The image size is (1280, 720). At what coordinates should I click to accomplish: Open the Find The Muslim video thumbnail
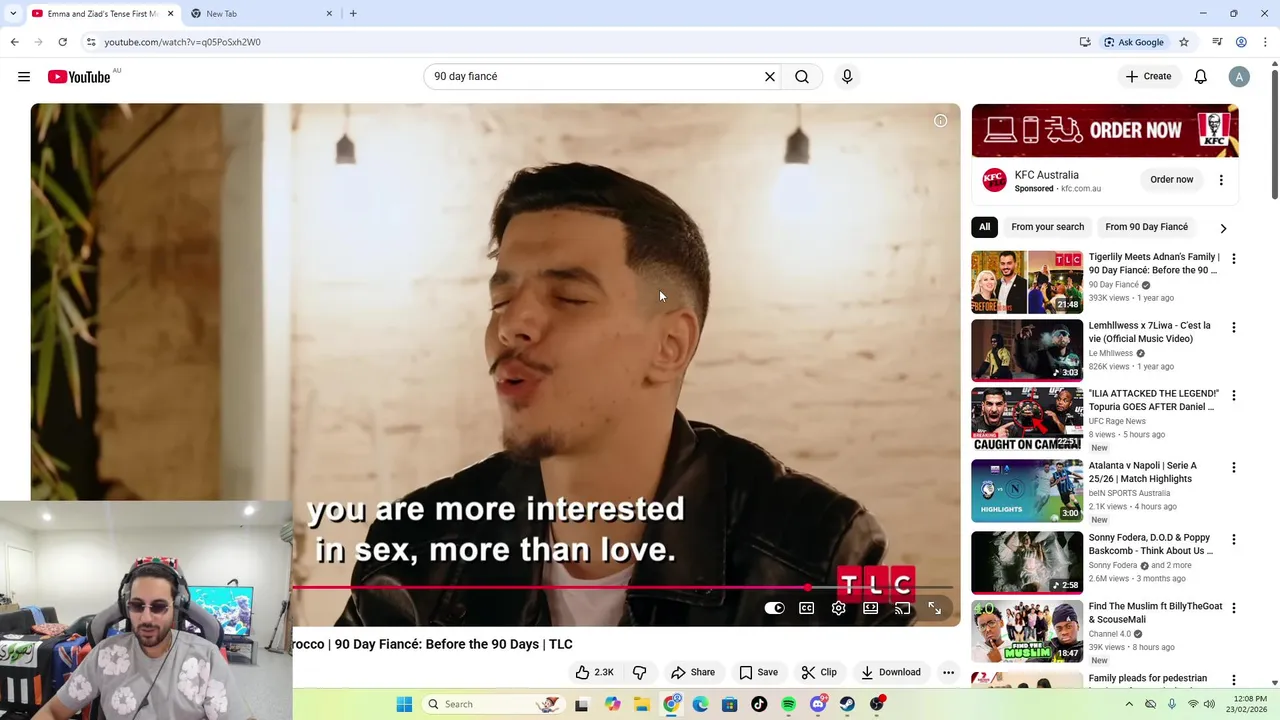[x=1027, y=630]
